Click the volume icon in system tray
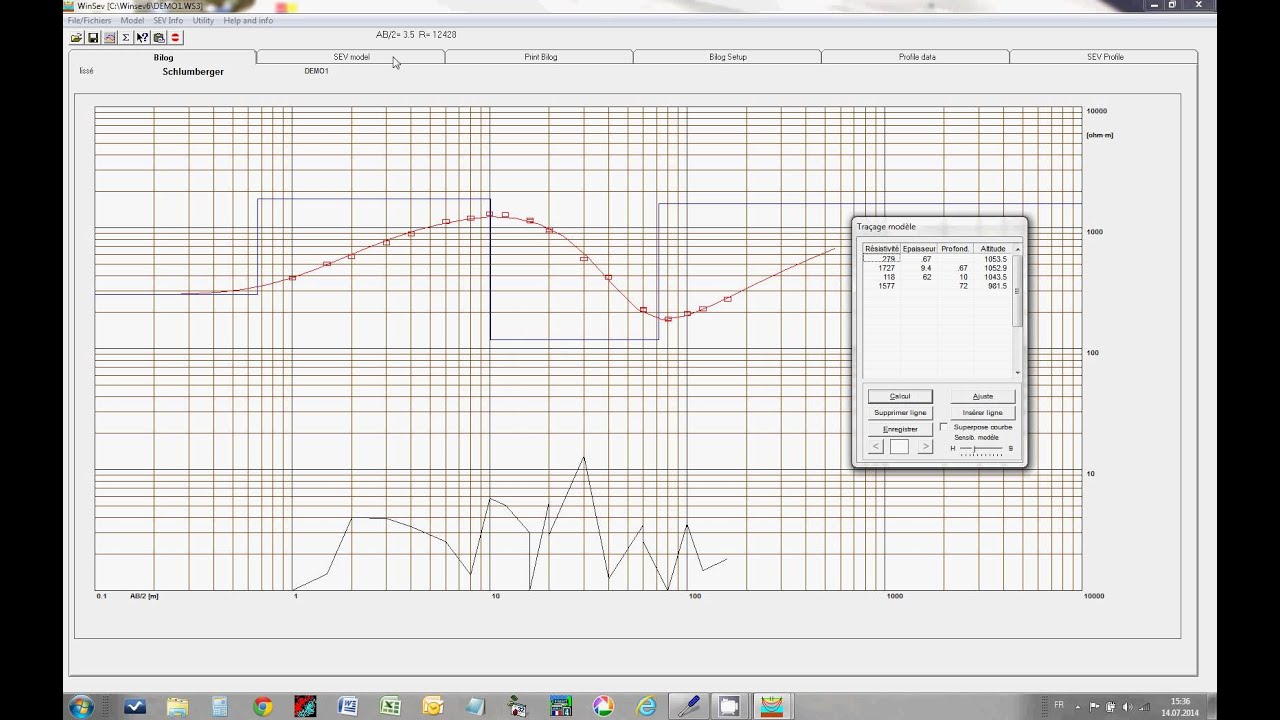The width and height of the screenshot is (1280, 720). click(x=1126, y=707)
